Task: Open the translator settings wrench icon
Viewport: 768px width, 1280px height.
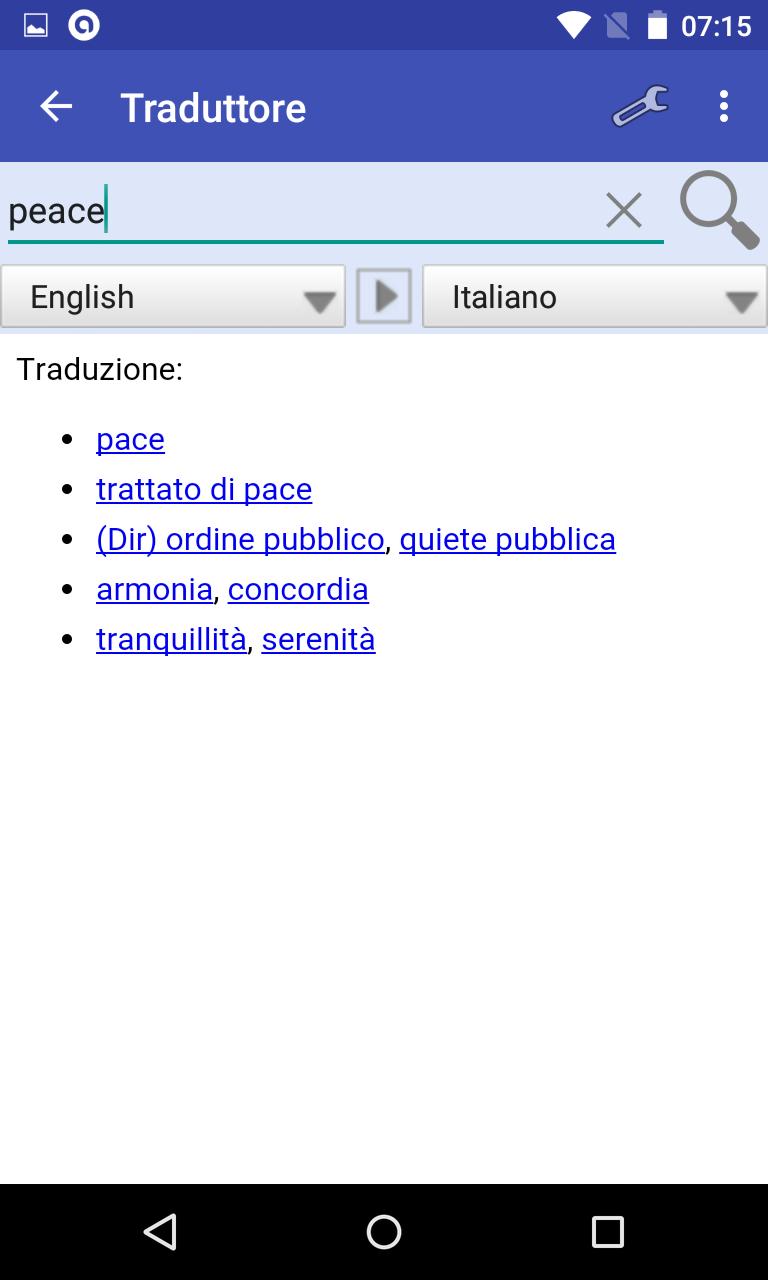Action: [x=640, y=106]
